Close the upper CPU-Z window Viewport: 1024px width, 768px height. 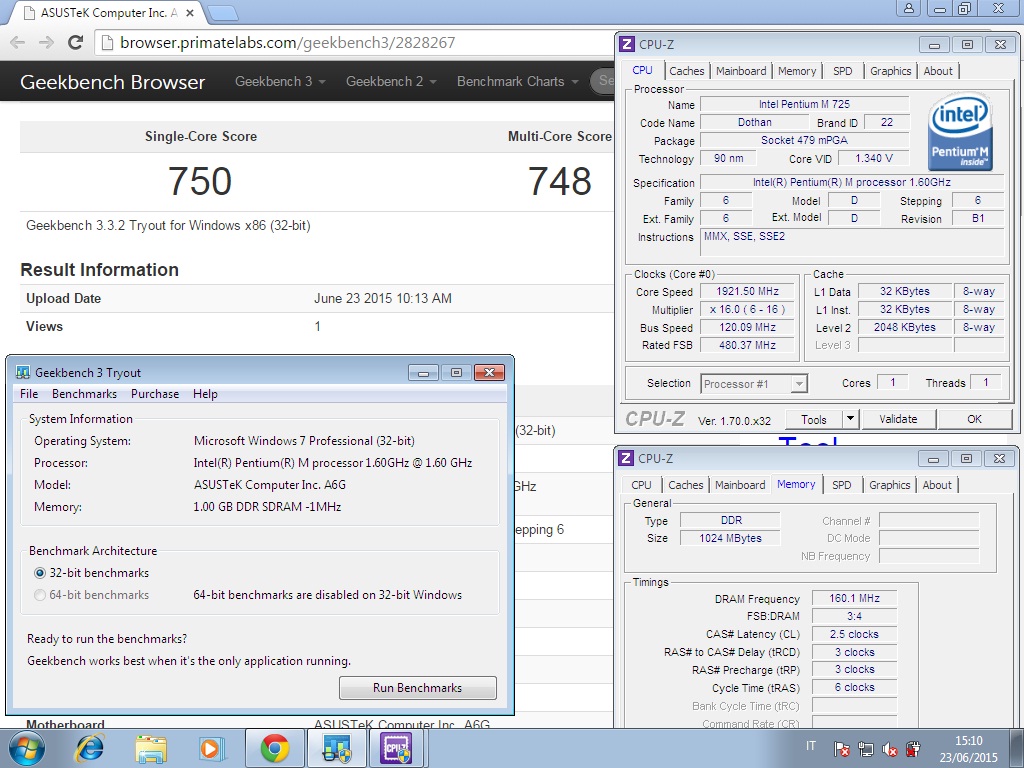pos(1000,44)
